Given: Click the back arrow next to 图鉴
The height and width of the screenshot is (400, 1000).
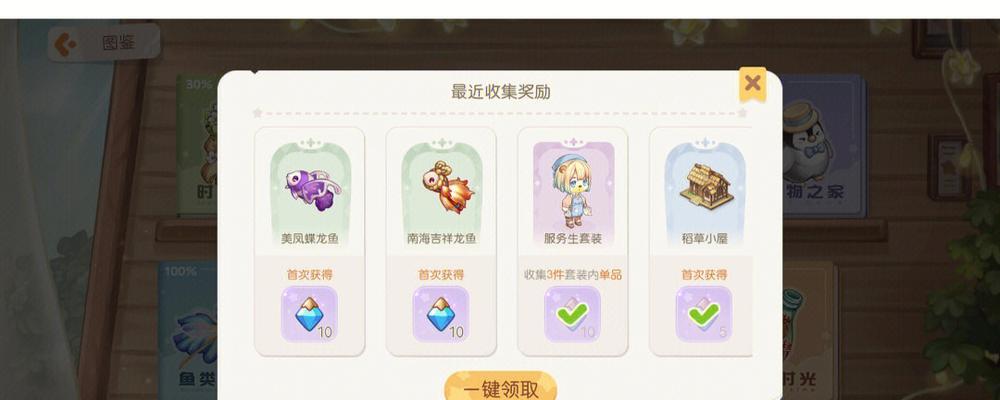Looking at the screenshot, I should click(x=66, y=43).
